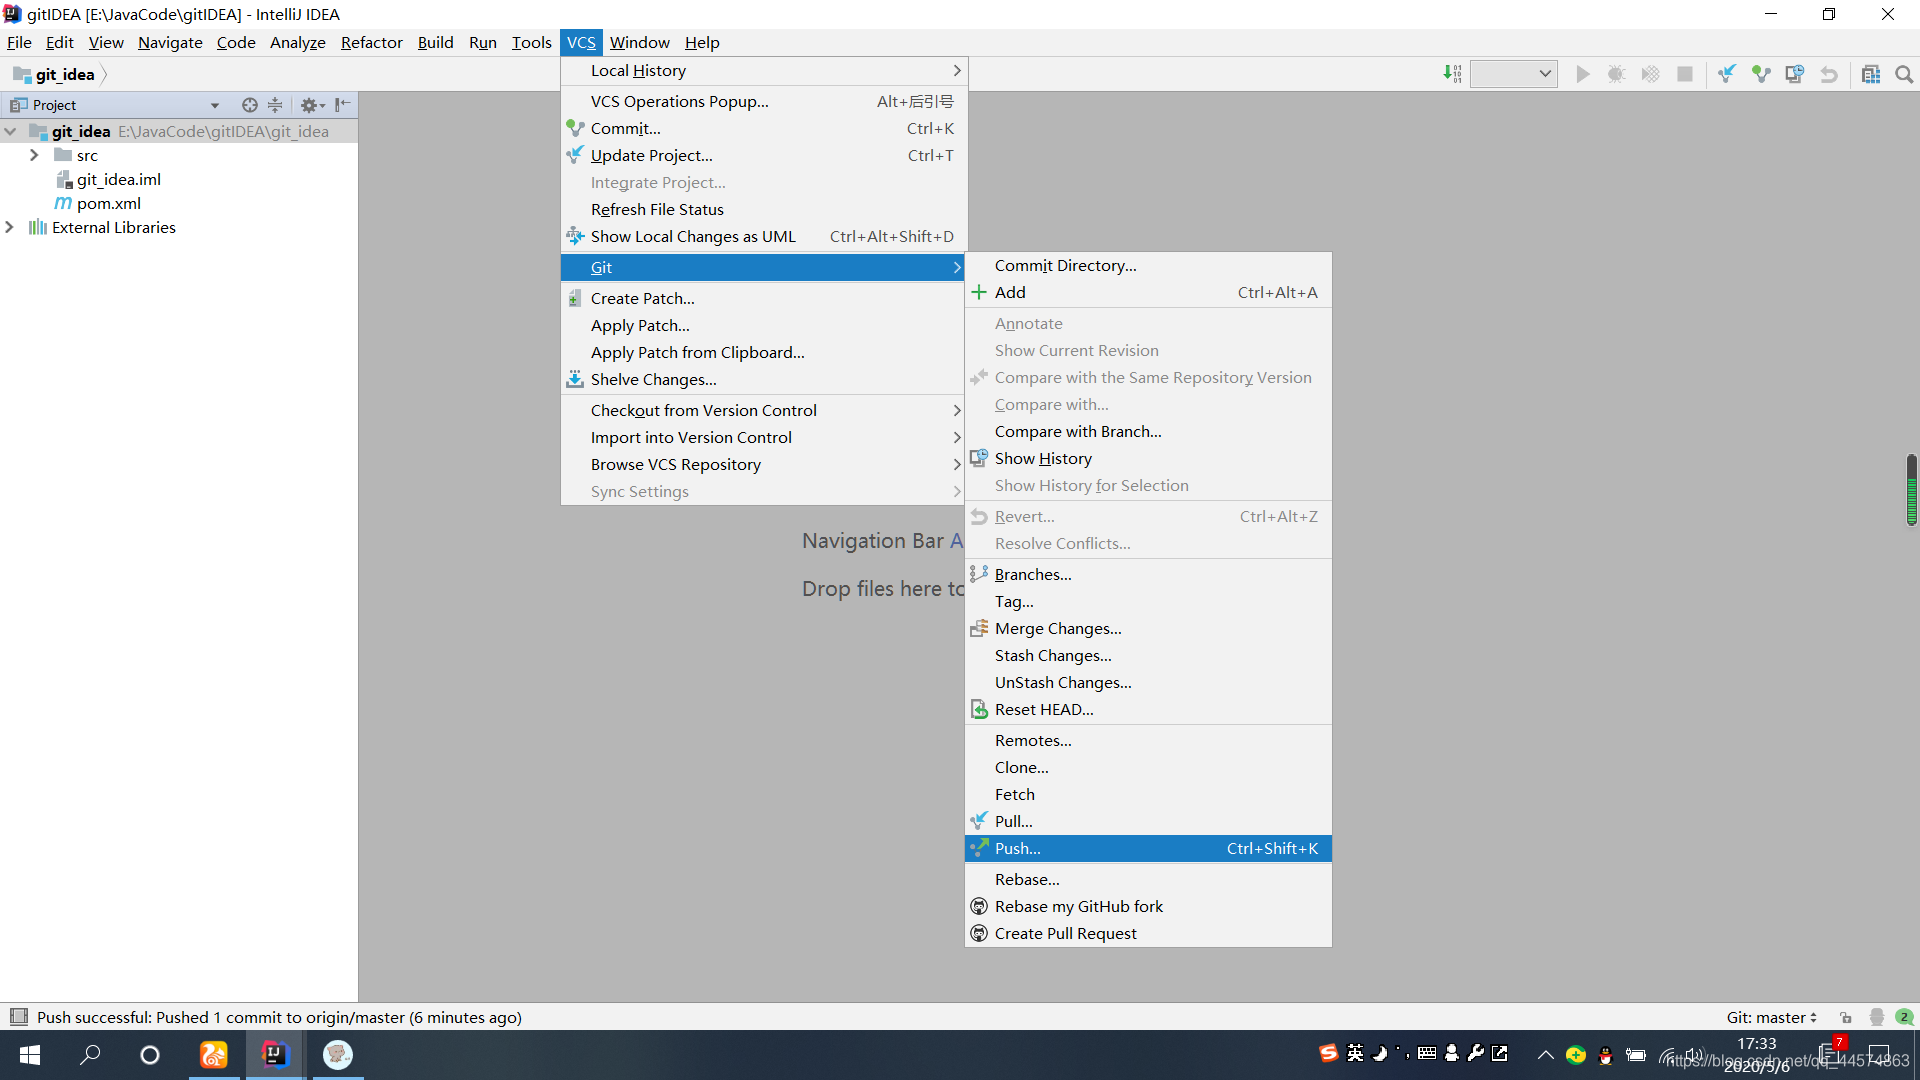Select Create Patch... entry

point(764,298)
